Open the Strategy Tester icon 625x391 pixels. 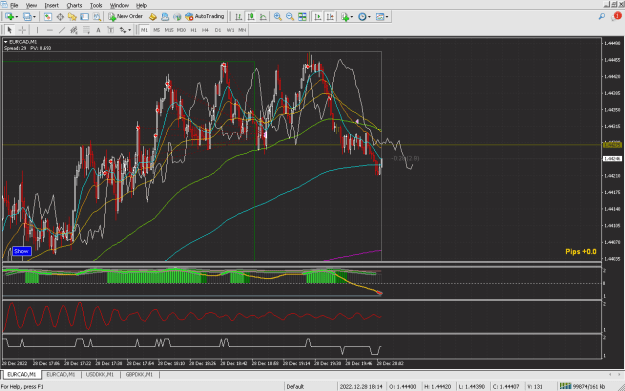coord(97,17)
